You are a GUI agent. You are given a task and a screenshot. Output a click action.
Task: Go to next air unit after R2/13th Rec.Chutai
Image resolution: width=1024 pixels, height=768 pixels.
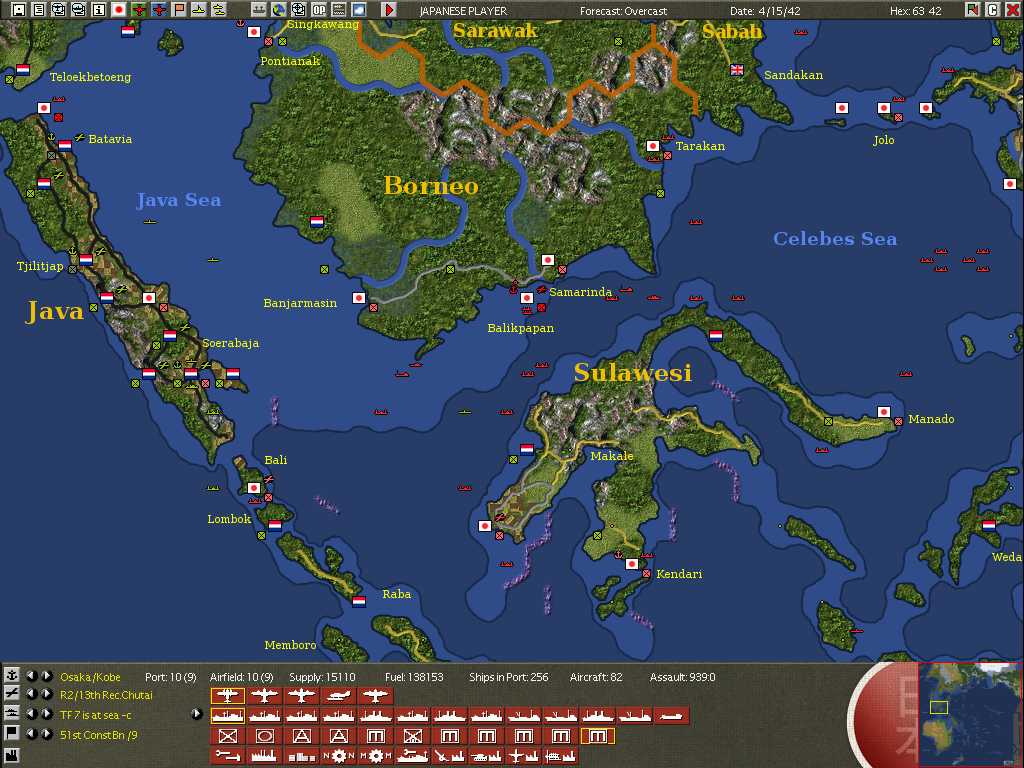pyautogui.click(x=46, y=694)
